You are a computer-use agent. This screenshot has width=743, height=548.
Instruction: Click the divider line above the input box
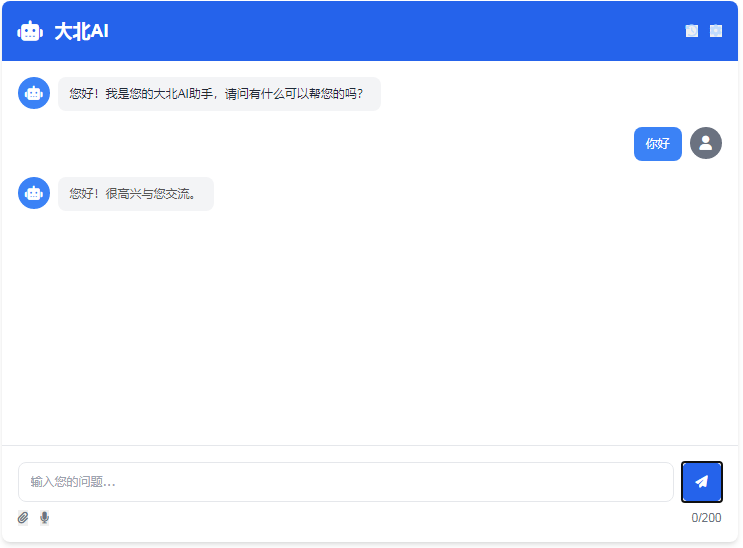(x=370, y=445)
